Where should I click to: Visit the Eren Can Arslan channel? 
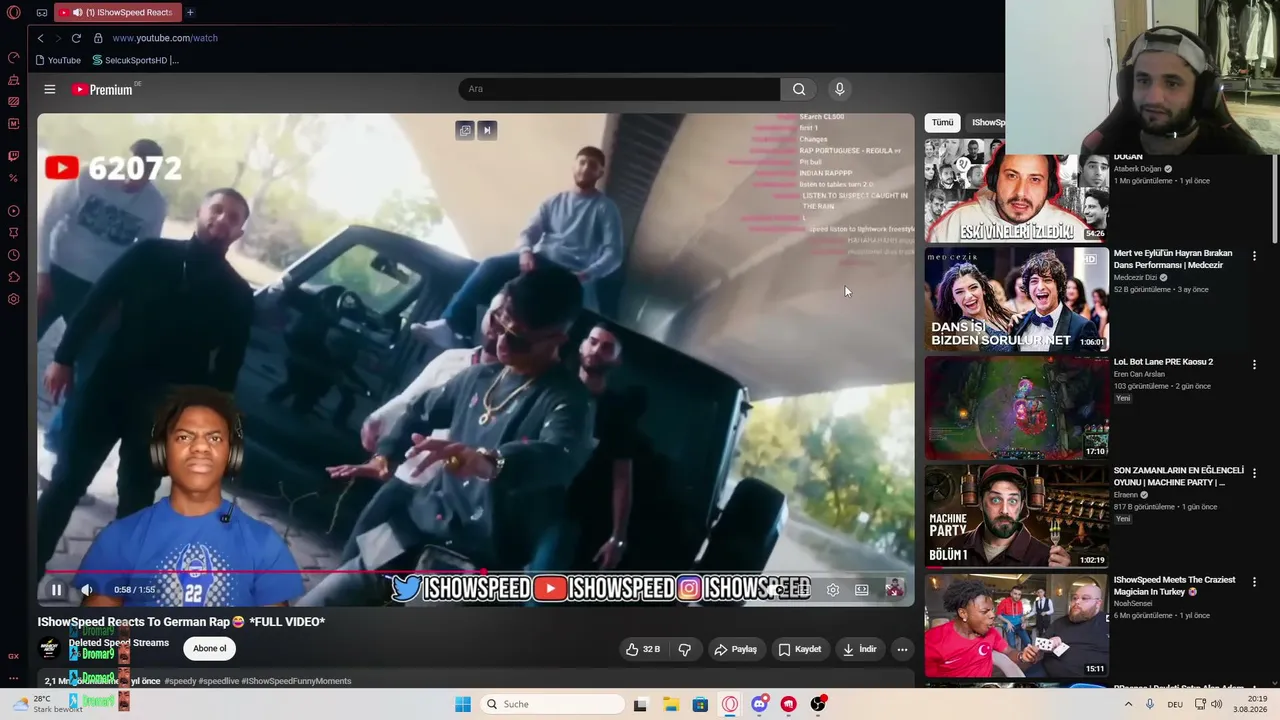[1139, 374]
